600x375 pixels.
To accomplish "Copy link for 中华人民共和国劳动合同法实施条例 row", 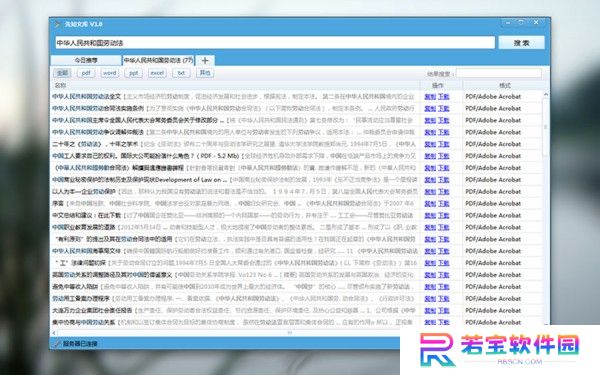I will tap(430, 109).
